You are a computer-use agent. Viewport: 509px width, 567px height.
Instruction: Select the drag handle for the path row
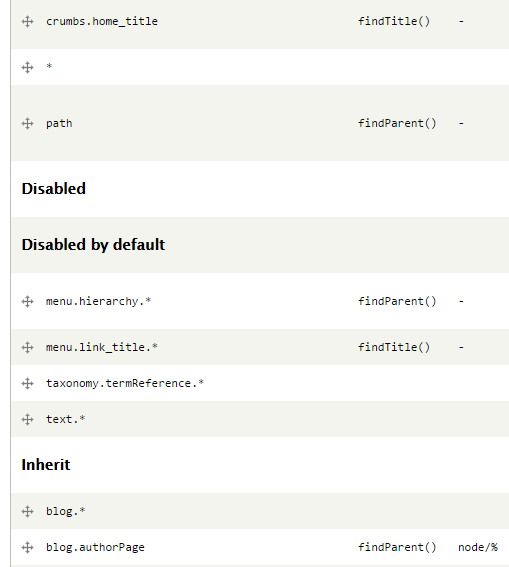(27, 124)
